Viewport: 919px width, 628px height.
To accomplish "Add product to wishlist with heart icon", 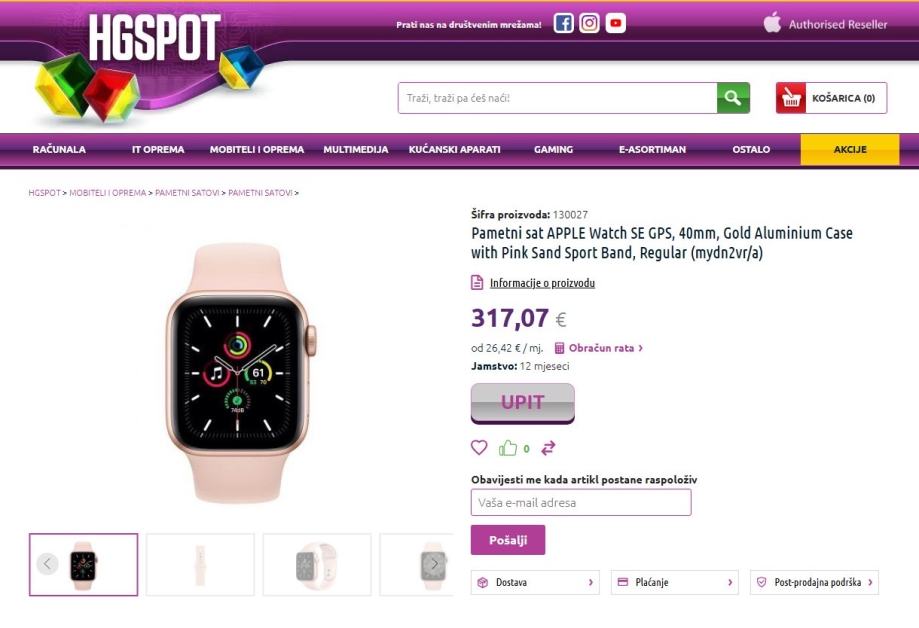I will click(x=479, y=448).
